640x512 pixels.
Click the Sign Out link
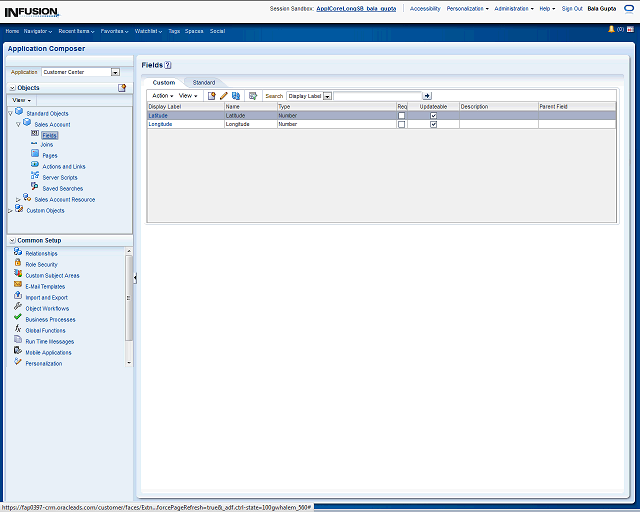pyautogui.click(x=572, y=8)
